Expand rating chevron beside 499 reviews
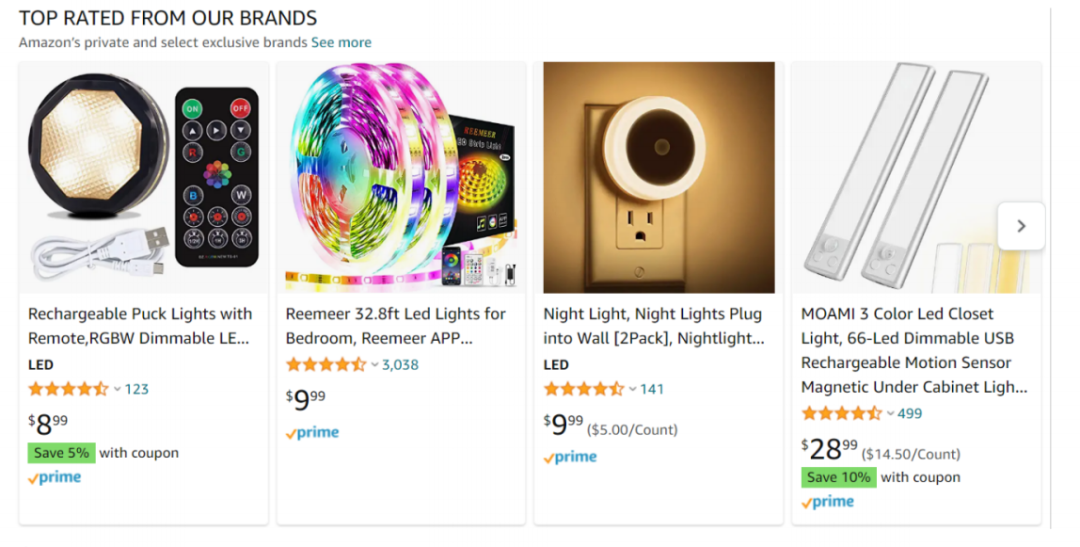The height and width of the screenshot is (547, 1080). click(x=890, y=414)
